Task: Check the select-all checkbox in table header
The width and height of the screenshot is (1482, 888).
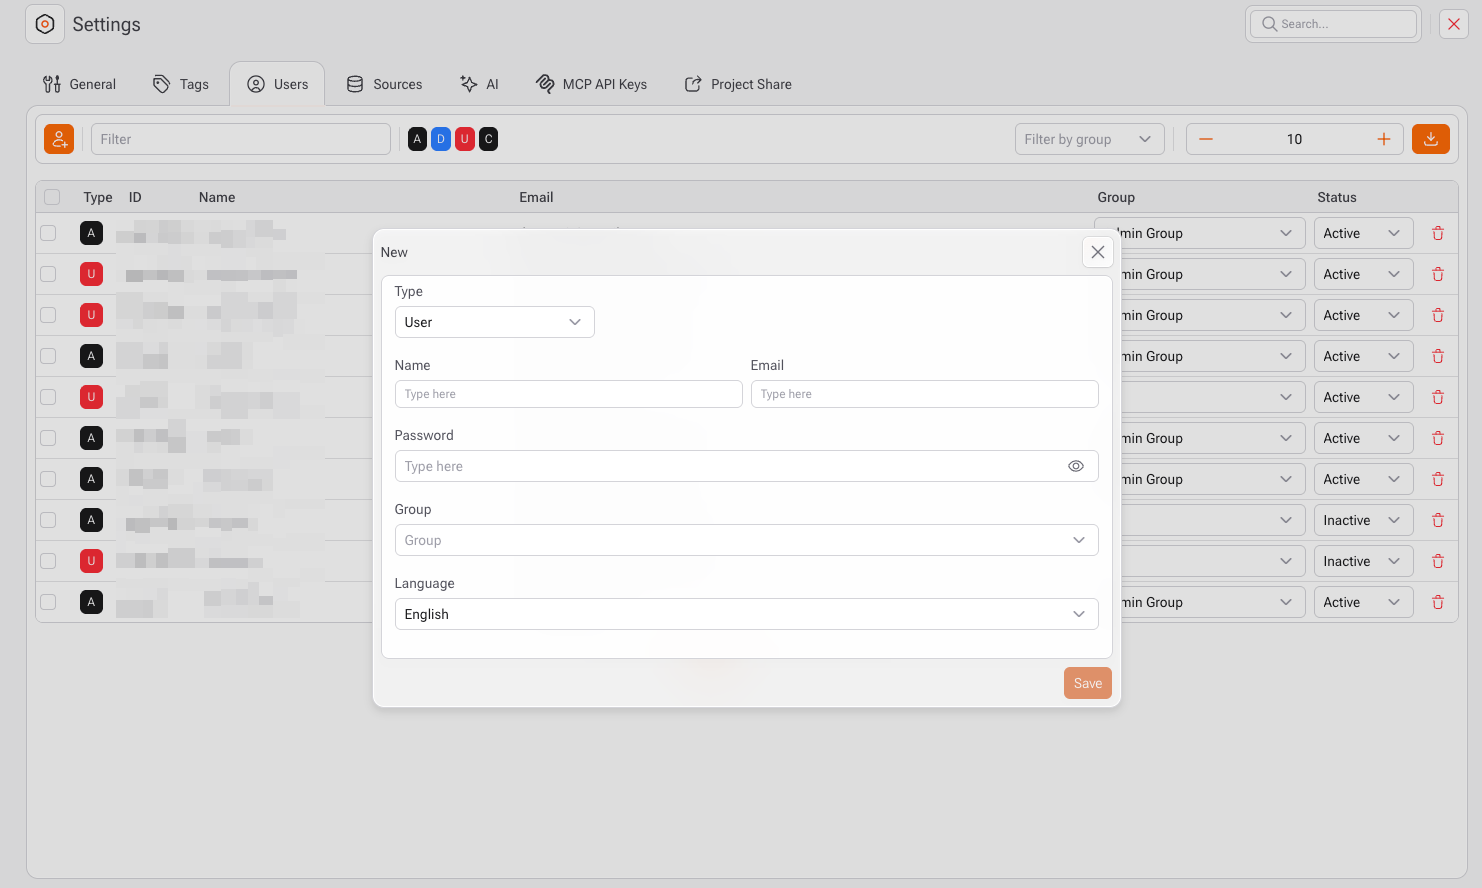Action: point(52,197)
